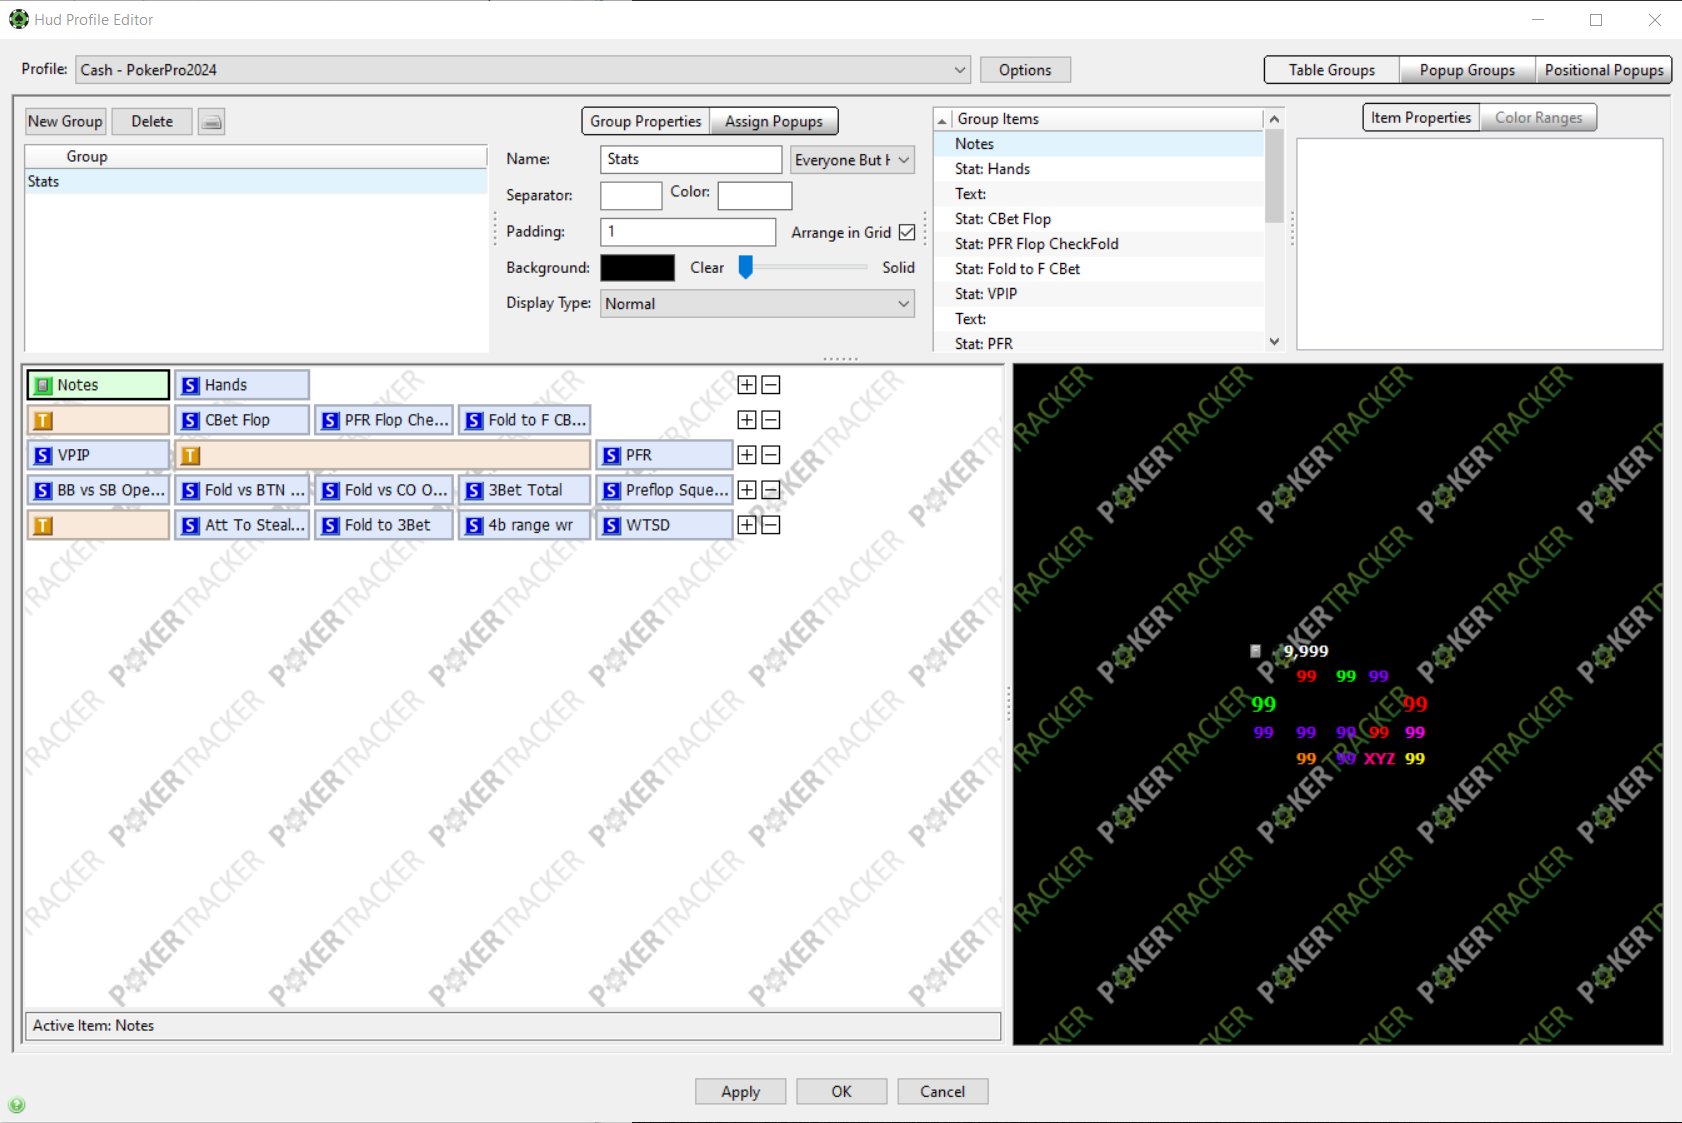
Task: Click Group Items scrollbar up arrow
Action: 1274,119
